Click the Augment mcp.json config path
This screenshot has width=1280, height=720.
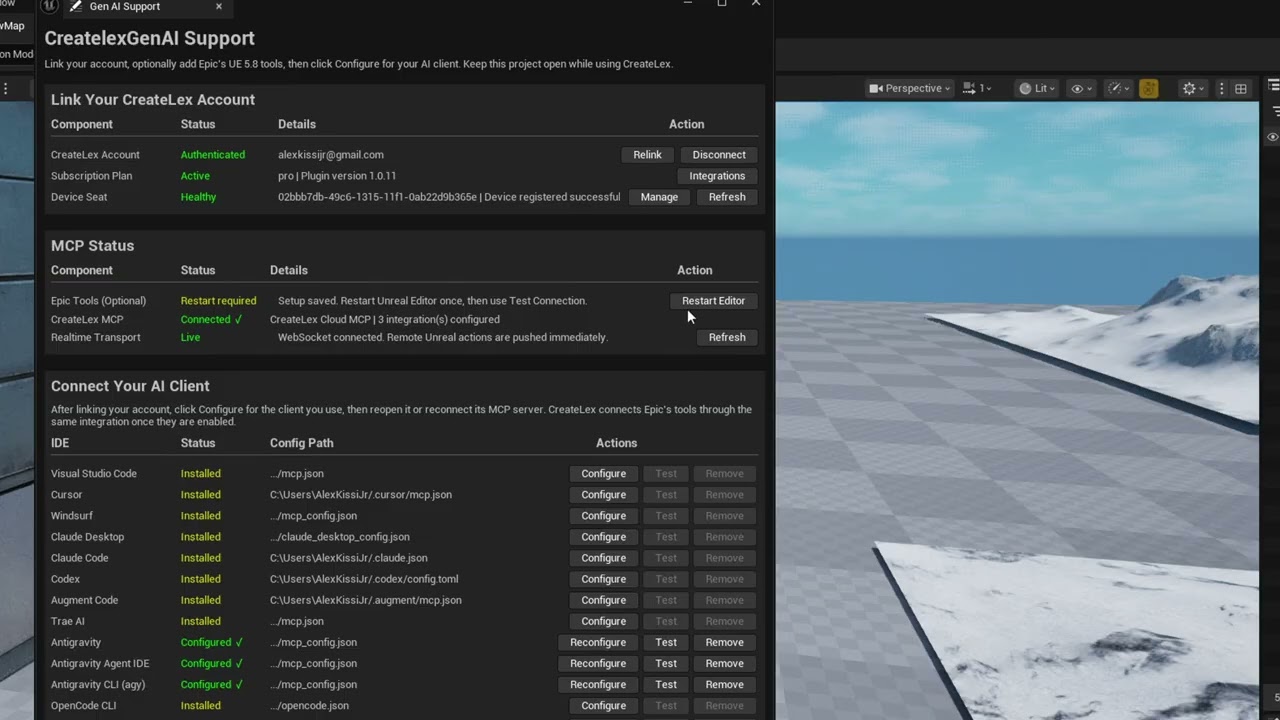366,600
